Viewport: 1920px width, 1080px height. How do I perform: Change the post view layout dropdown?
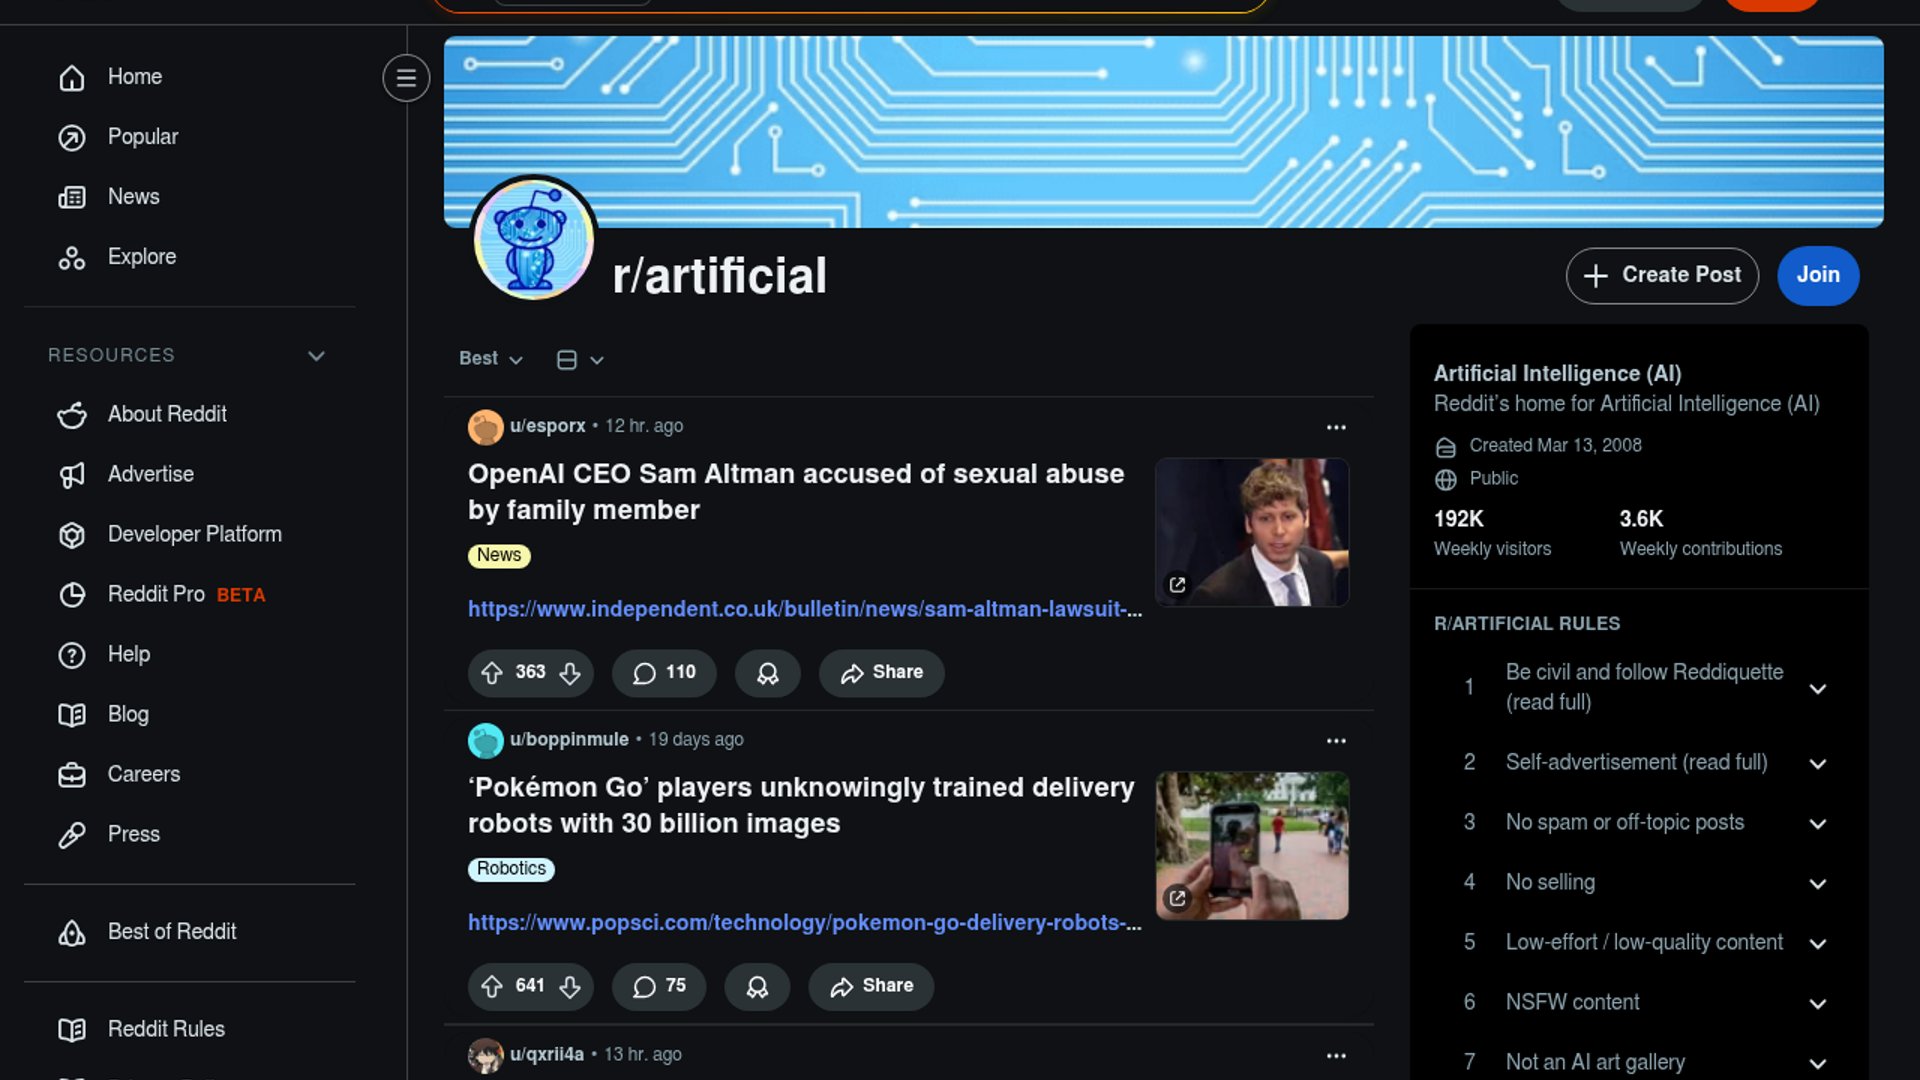point(580,360)
